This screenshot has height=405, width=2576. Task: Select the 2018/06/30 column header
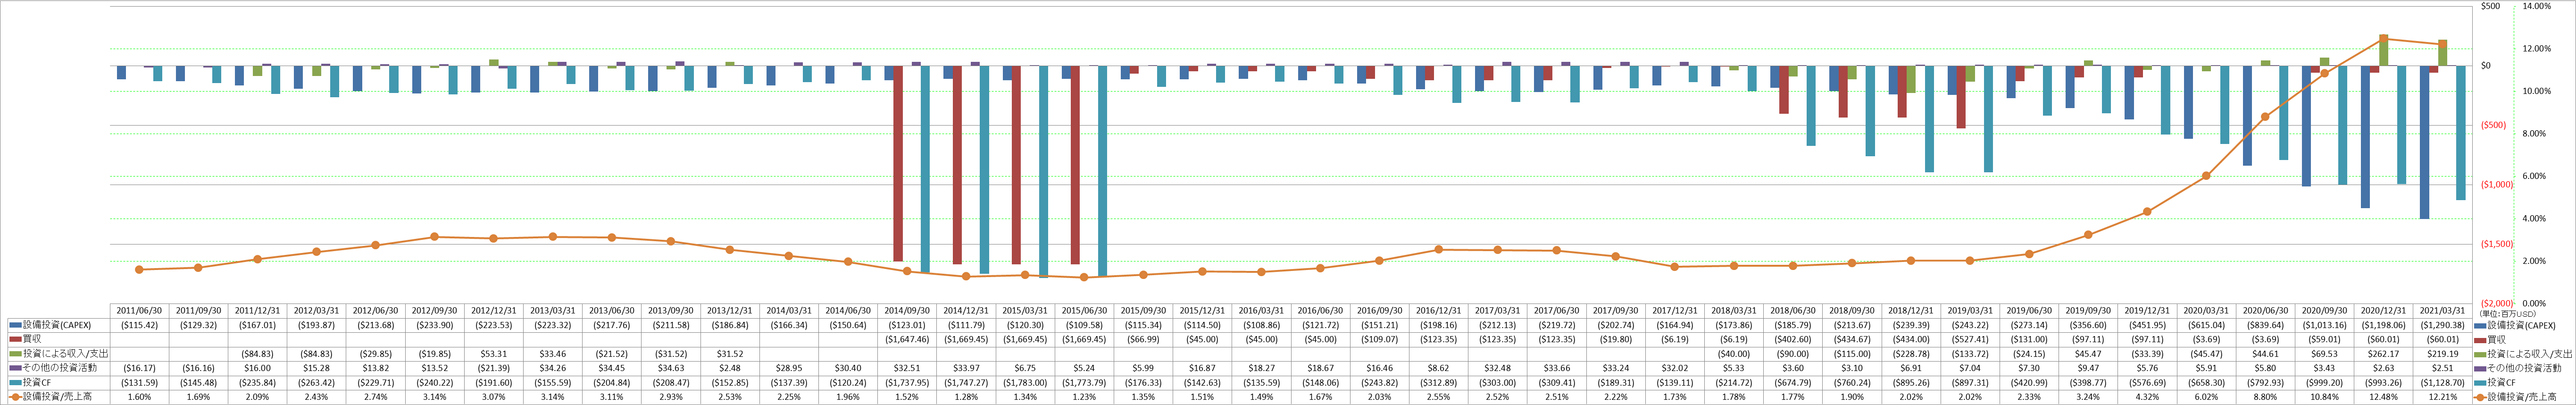[1793, 311]
